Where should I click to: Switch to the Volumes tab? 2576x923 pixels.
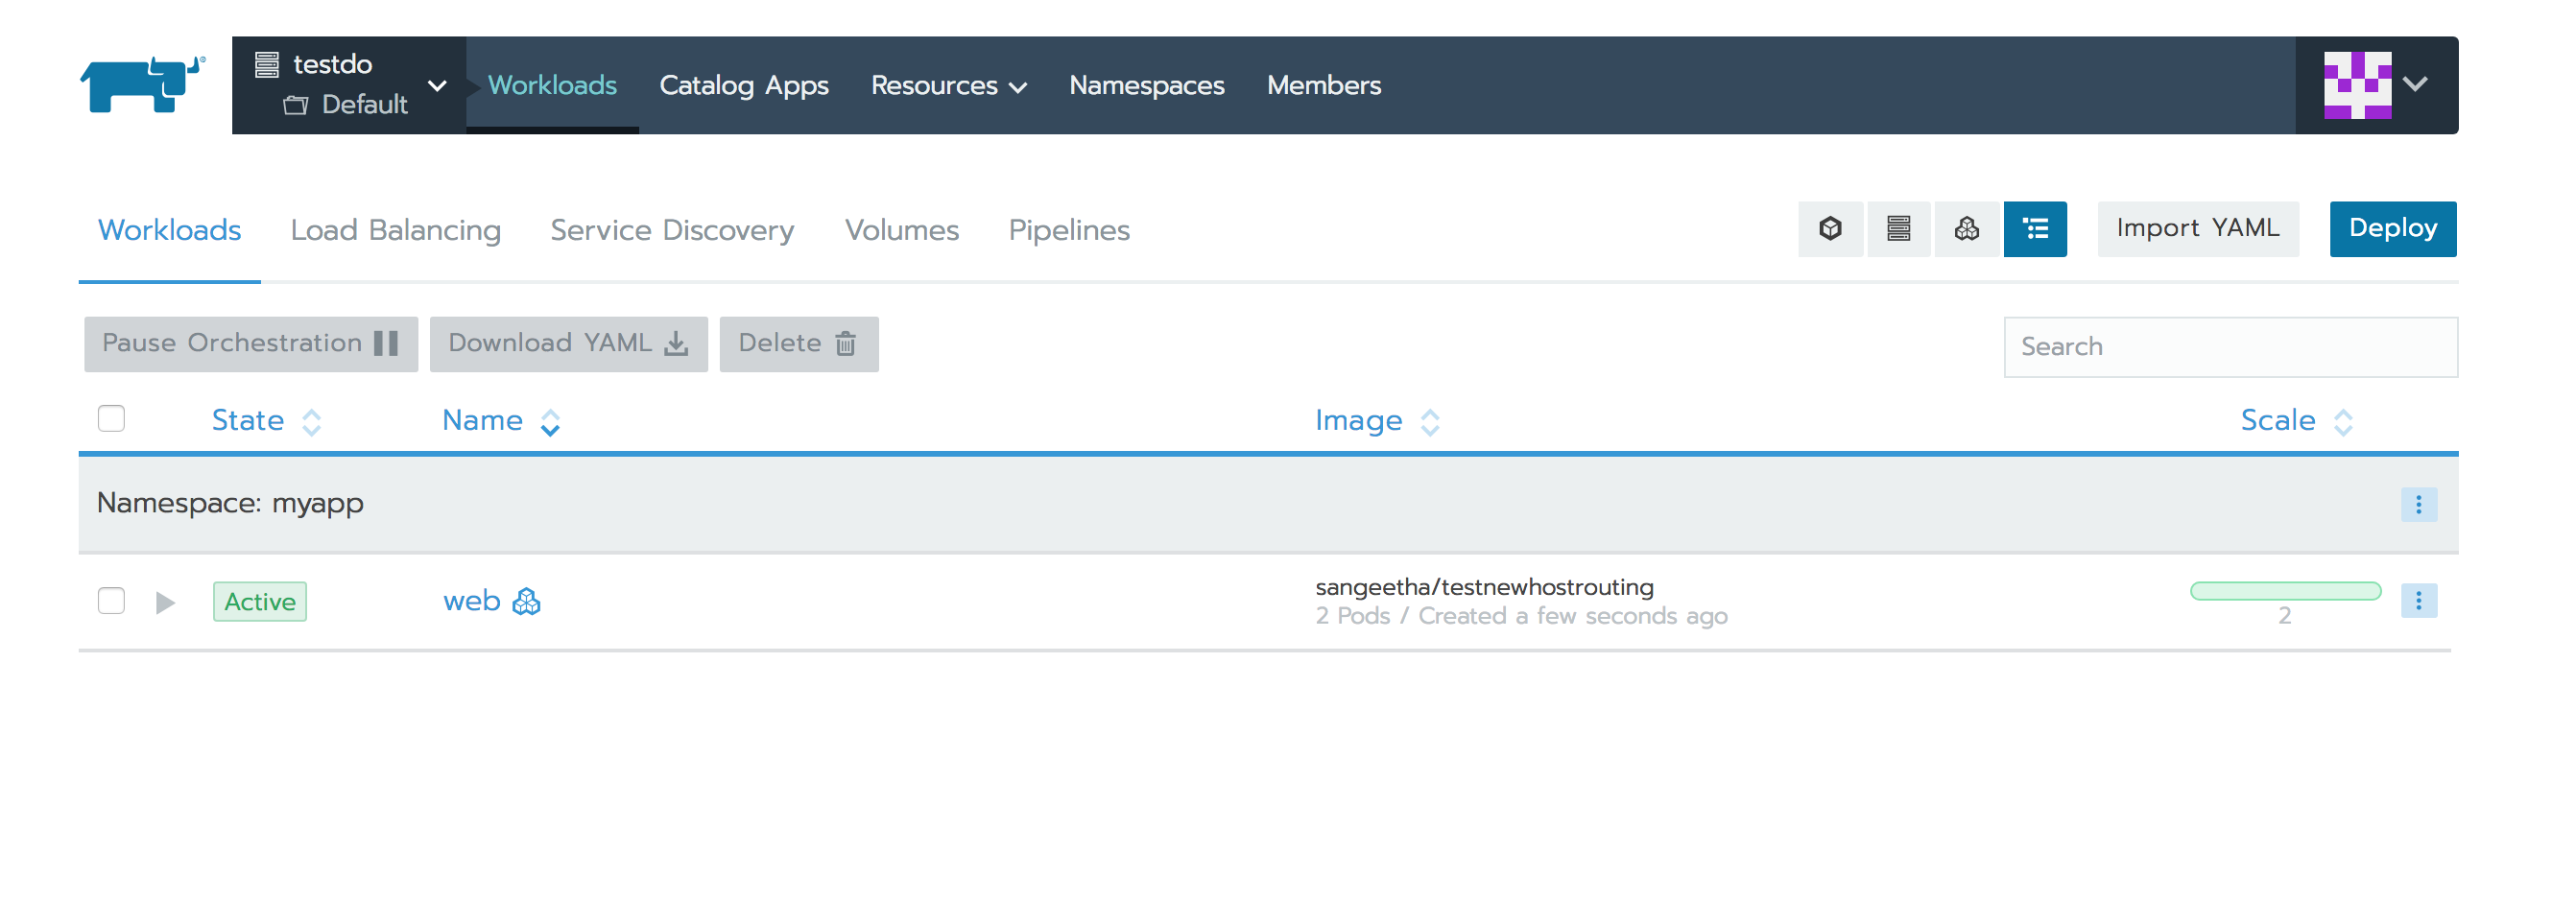tap(901, 230)
